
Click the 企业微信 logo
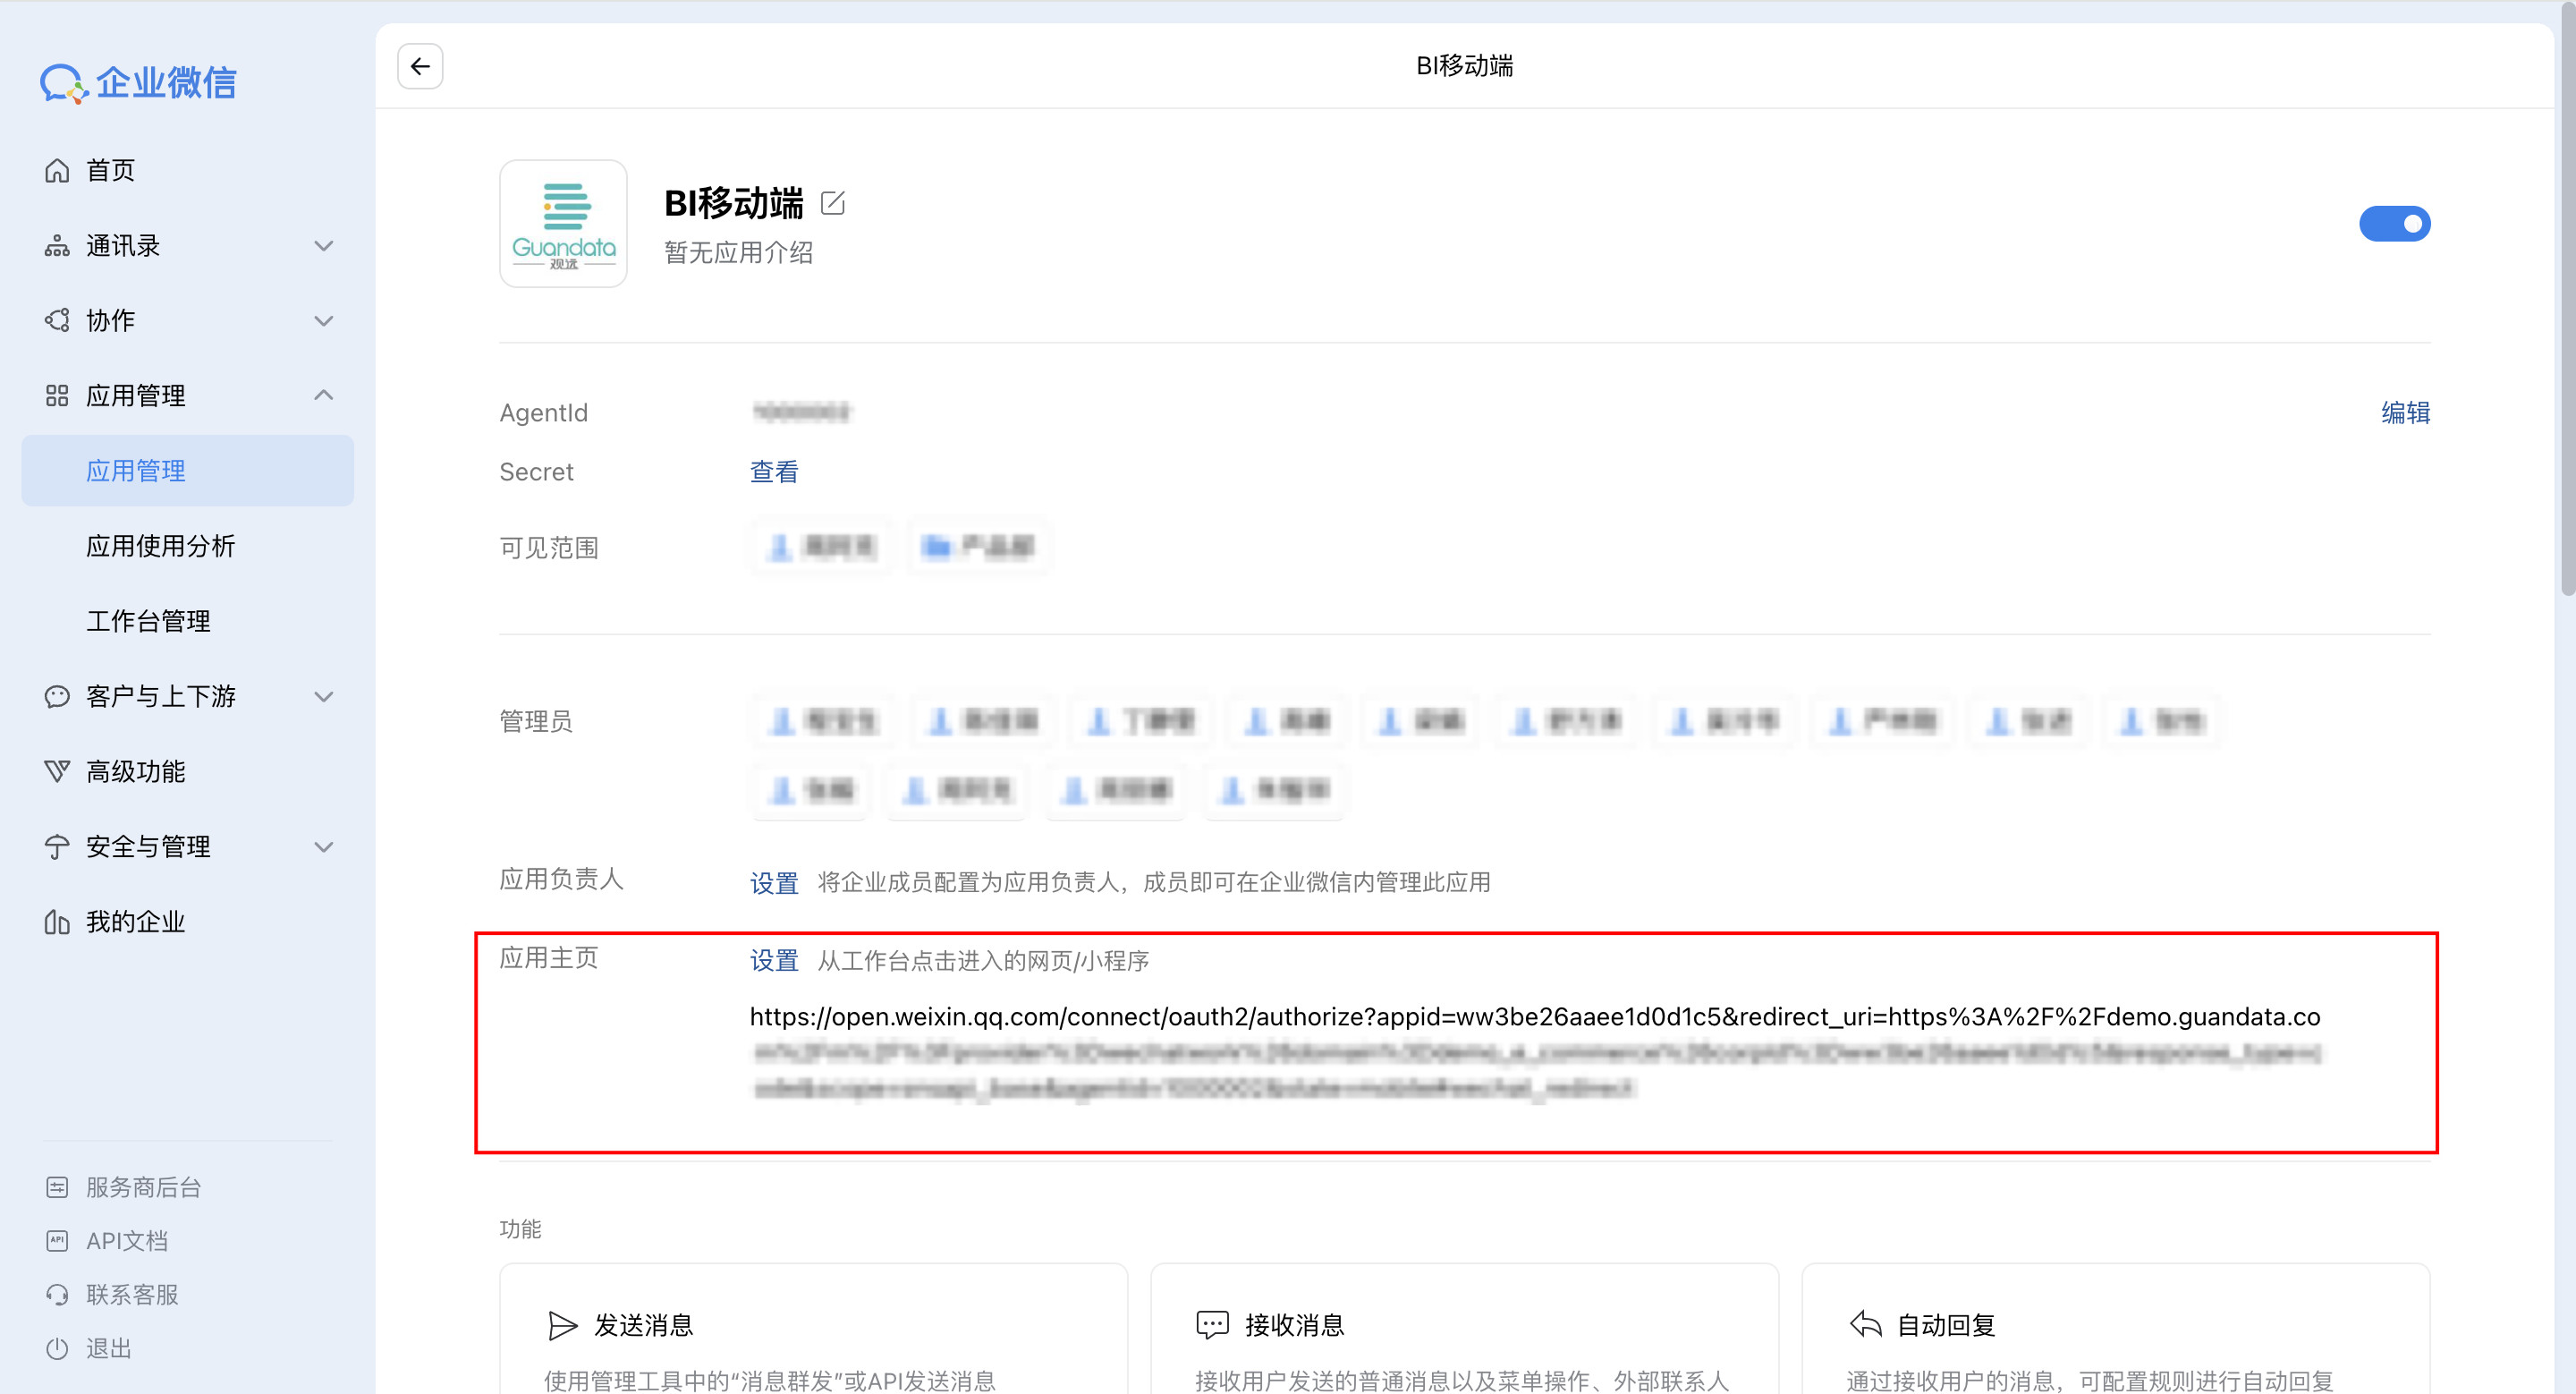tap(138, 82)
